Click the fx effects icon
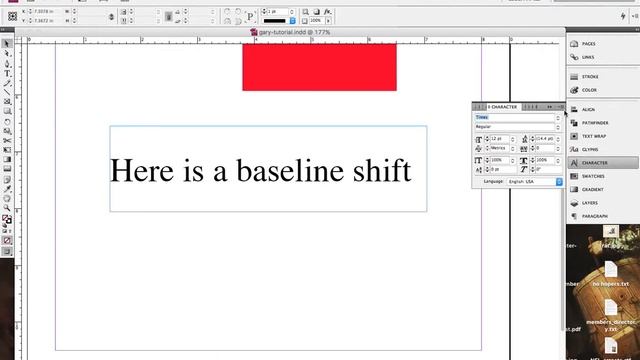 point(328,12)
